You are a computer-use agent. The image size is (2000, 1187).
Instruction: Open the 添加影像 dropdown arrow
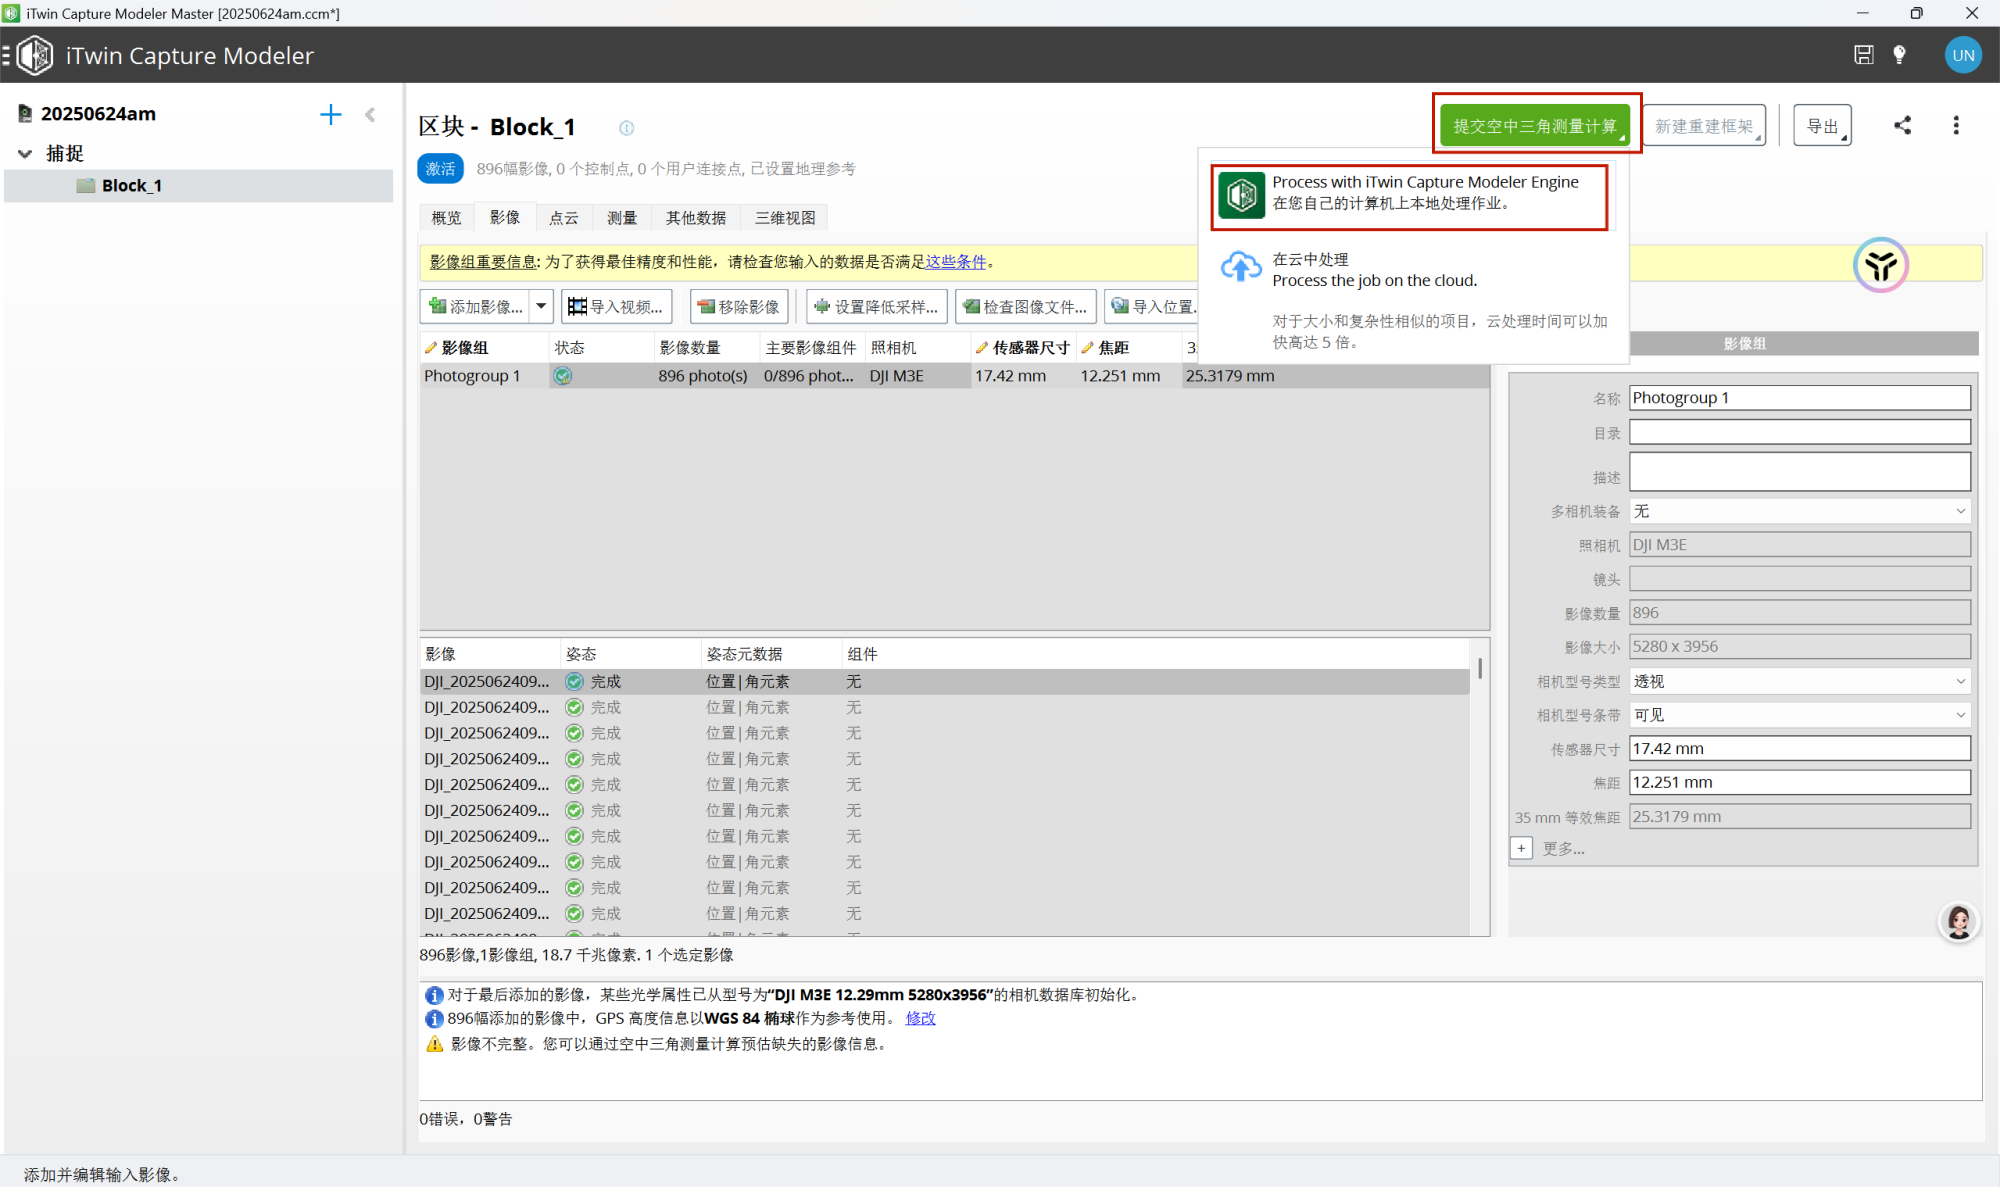click(541, 306)
